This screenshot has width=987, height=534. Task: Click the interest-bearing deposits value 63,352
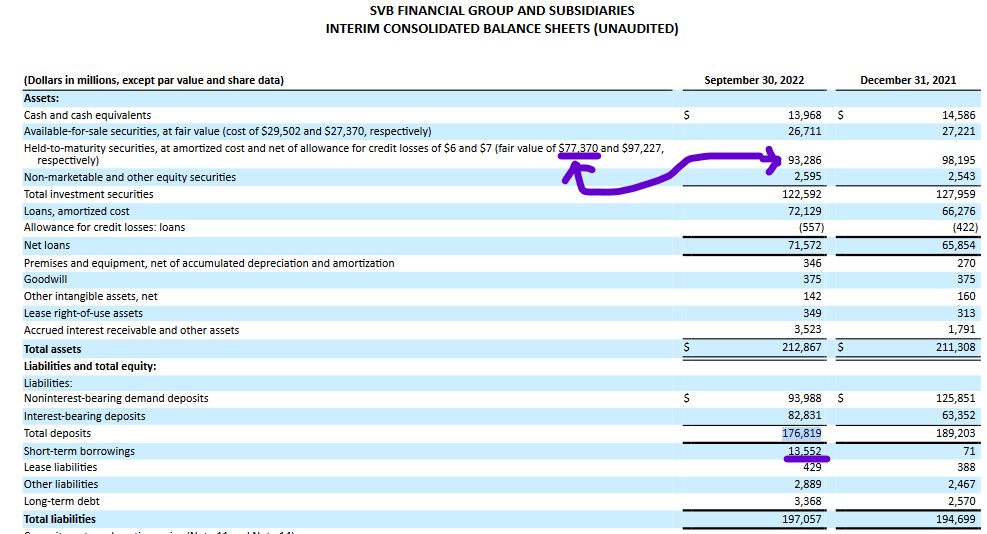tap(959, 416)
